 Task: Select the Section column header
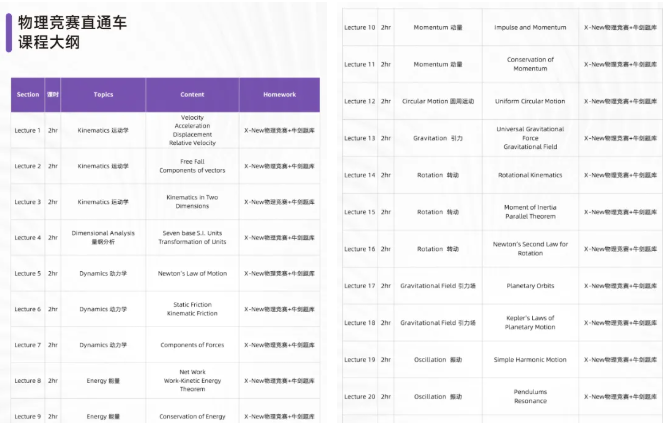click(x=27, y=95)
